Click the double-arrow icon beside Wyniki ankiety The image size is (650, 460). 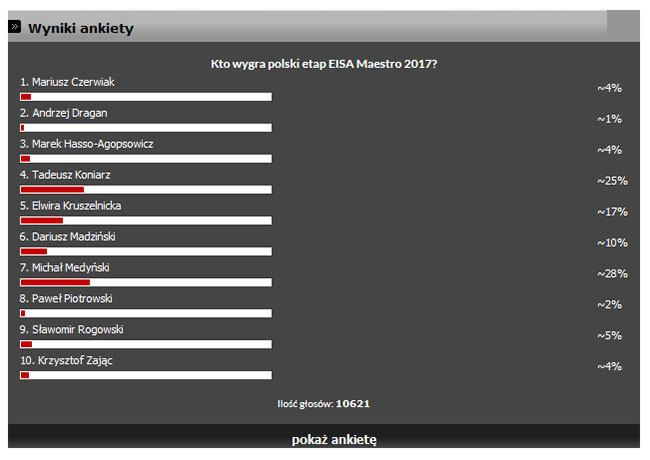point(14,27)
